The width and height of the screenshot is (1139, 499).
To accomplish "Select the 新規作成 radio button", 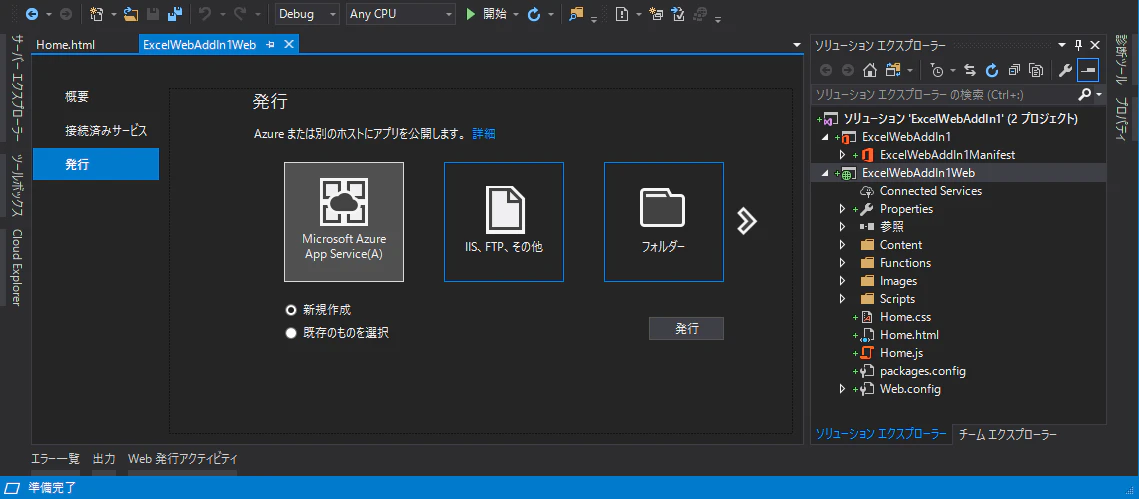I will coord(291,309).
